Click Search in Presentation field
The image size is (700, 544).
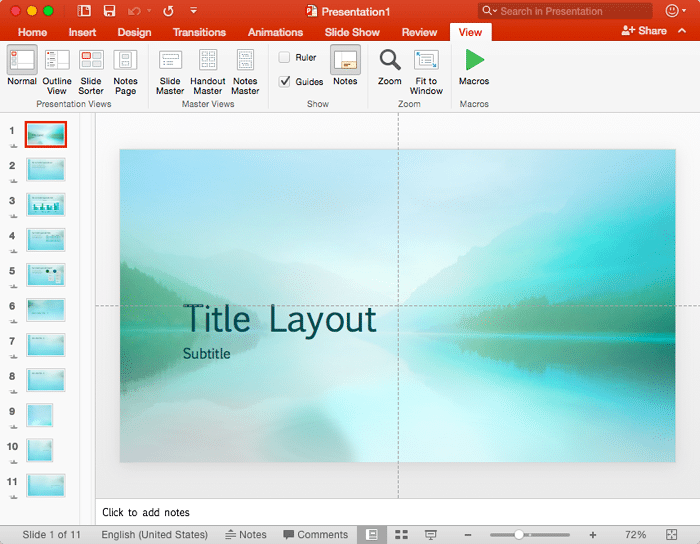pos(565,11)
